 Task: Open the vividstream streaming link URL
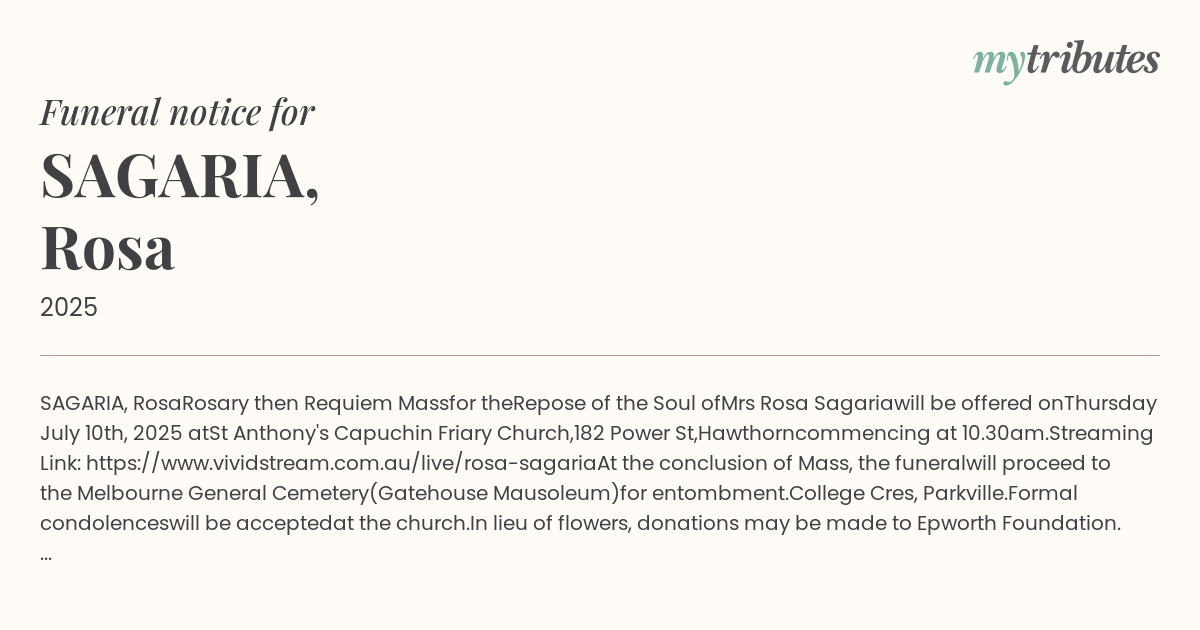(341, 463)
